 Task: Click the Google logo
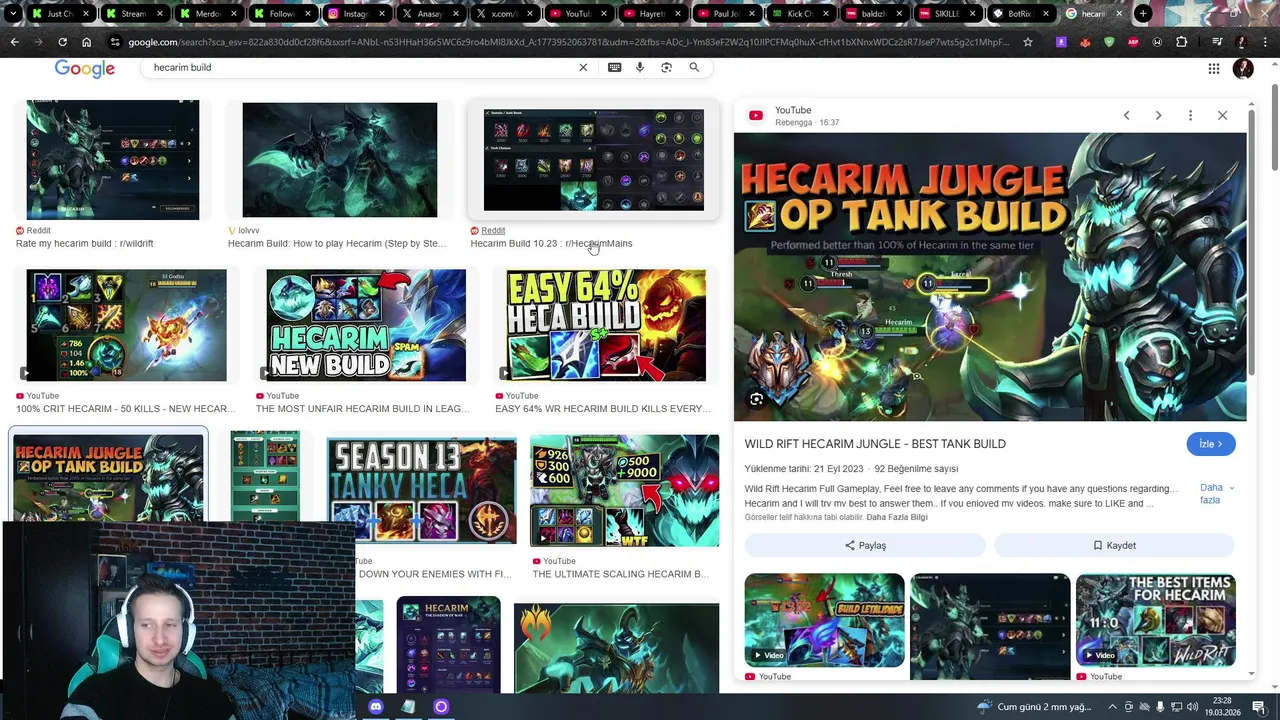click(x=85, y=68)
